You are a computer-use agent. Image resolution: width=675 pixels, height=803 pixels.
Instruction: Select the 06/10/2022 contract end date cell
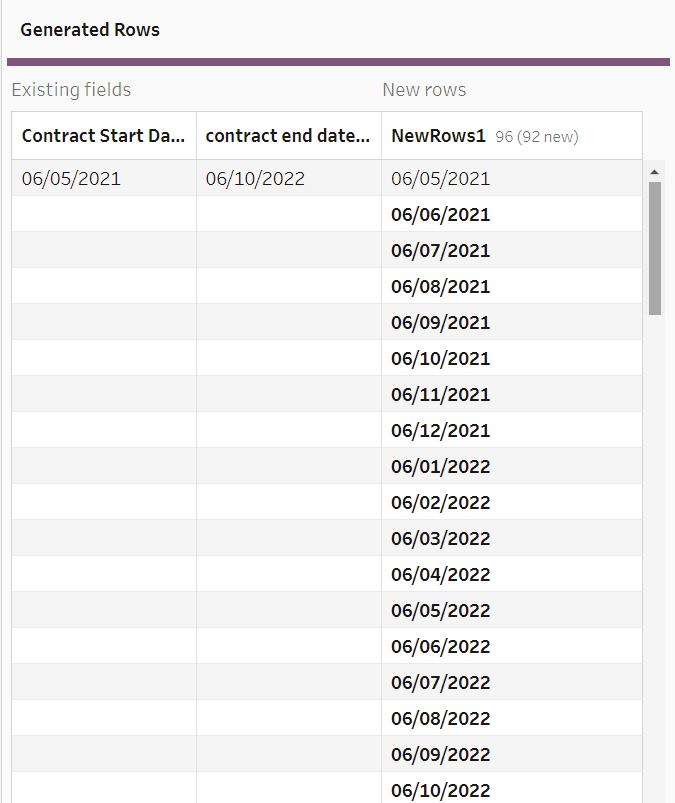point(255,179)
